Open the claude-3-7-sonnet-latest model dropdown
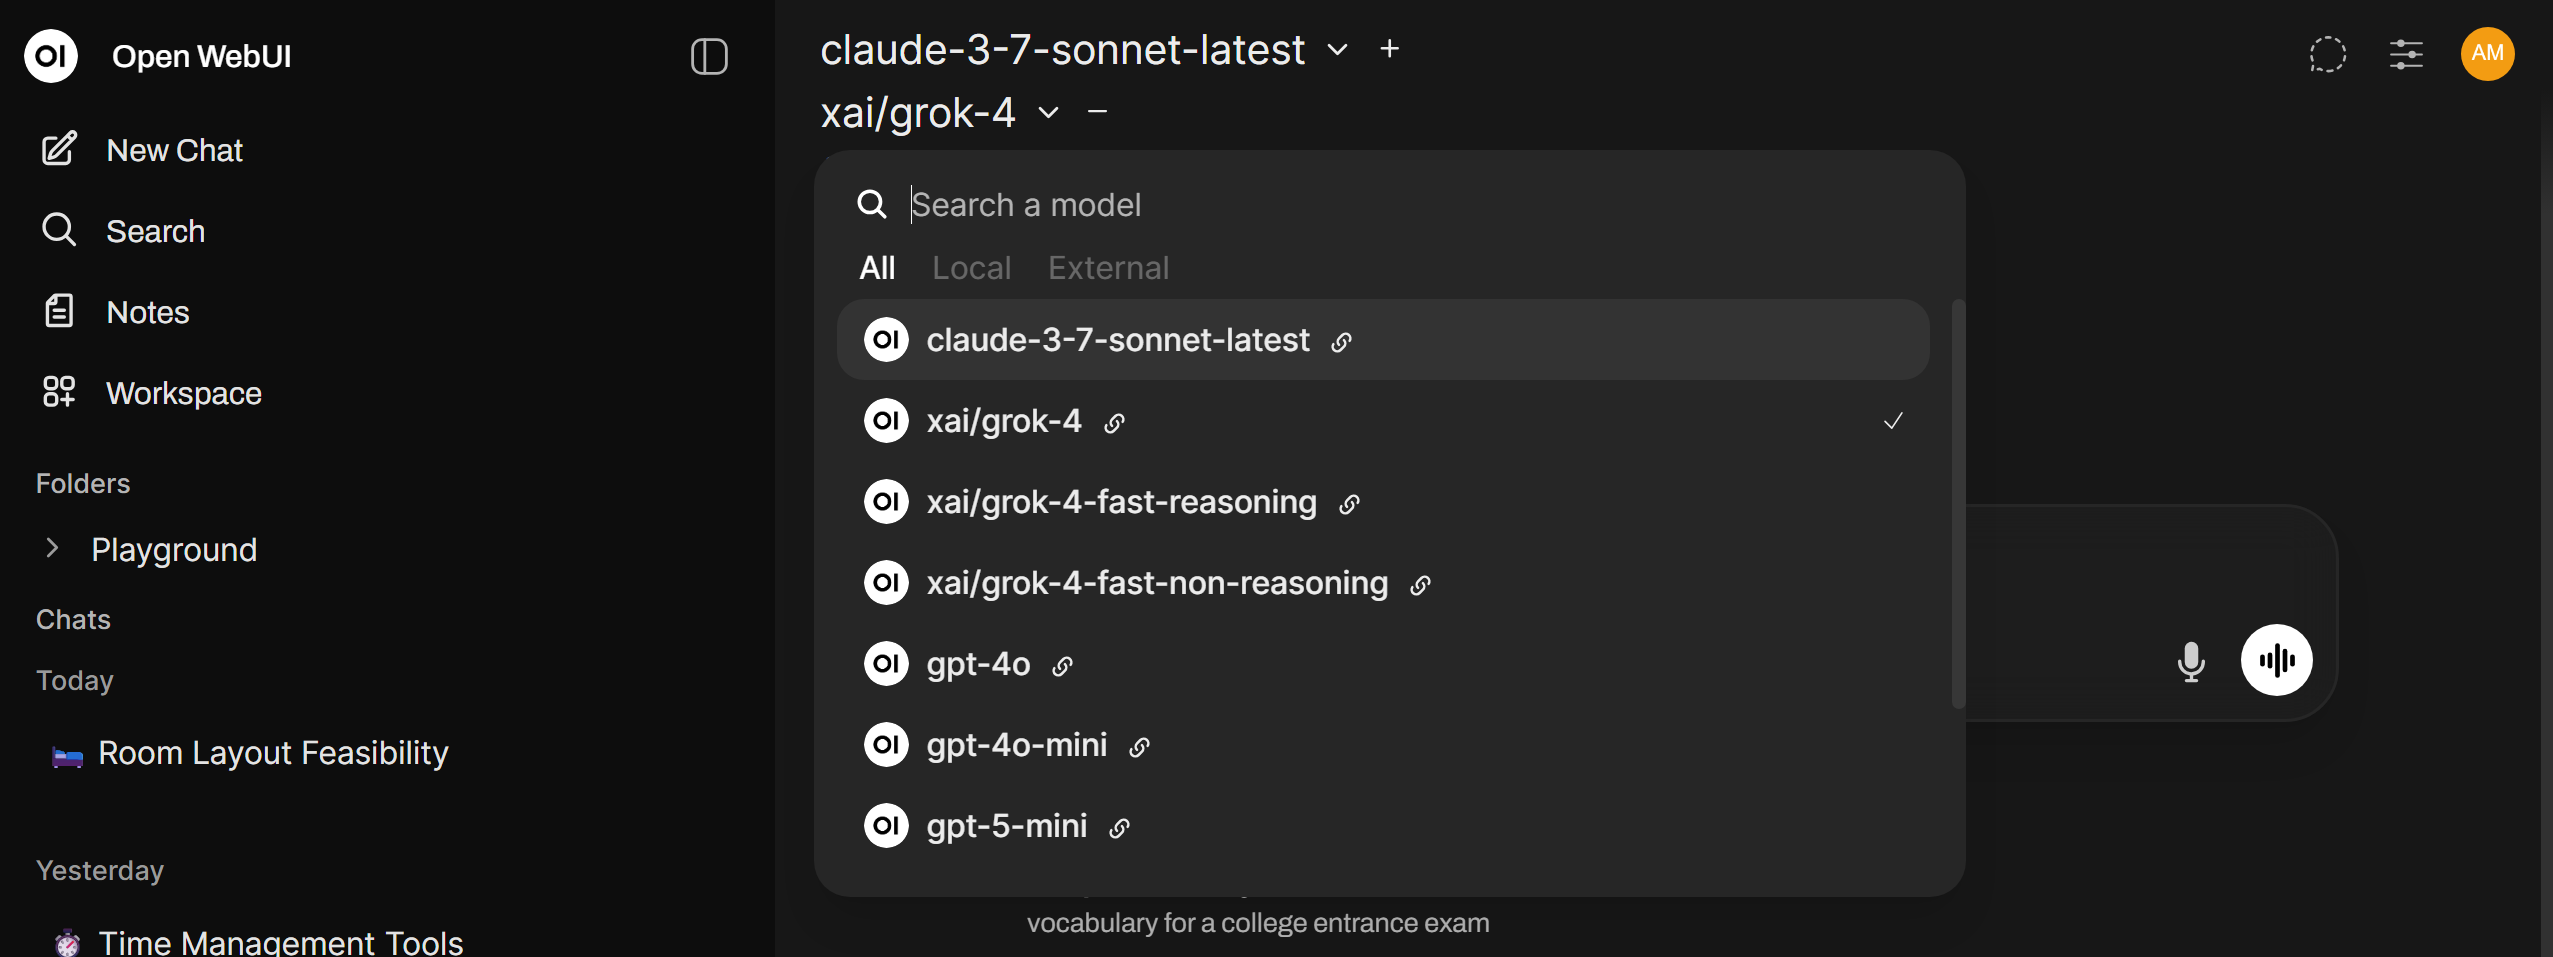The width and height of the screenshot is (2553, 957). point(1337,49)
